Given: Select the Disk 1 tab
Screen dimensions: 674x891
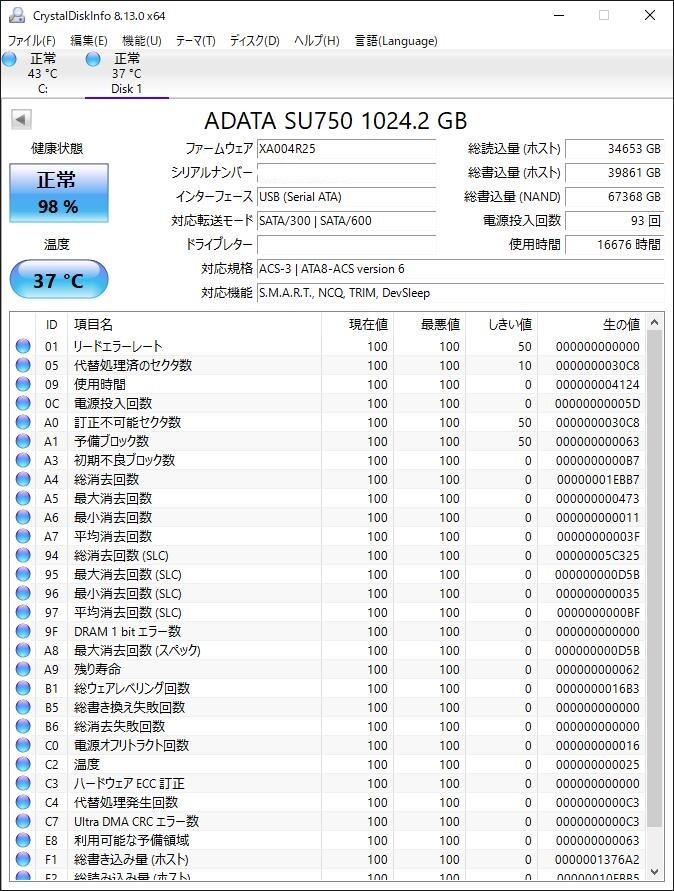Looking at the screenshot, I should coord(127,73).
